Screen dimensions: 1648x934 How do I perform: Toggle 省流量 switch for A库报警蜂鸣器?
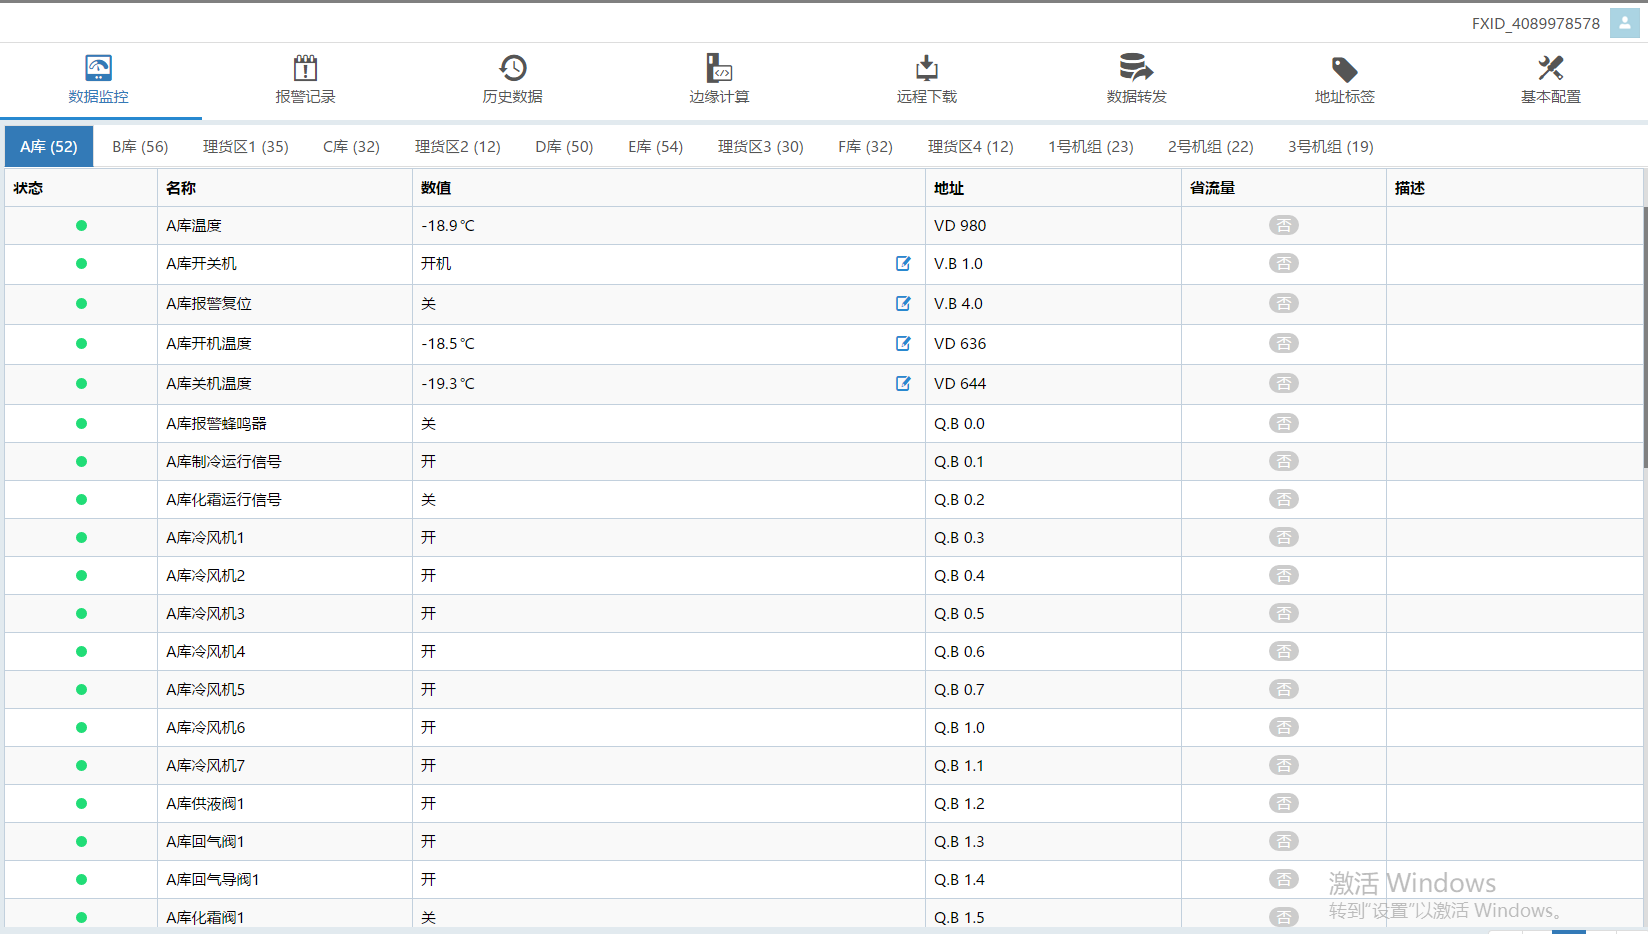click(1283, 424)
